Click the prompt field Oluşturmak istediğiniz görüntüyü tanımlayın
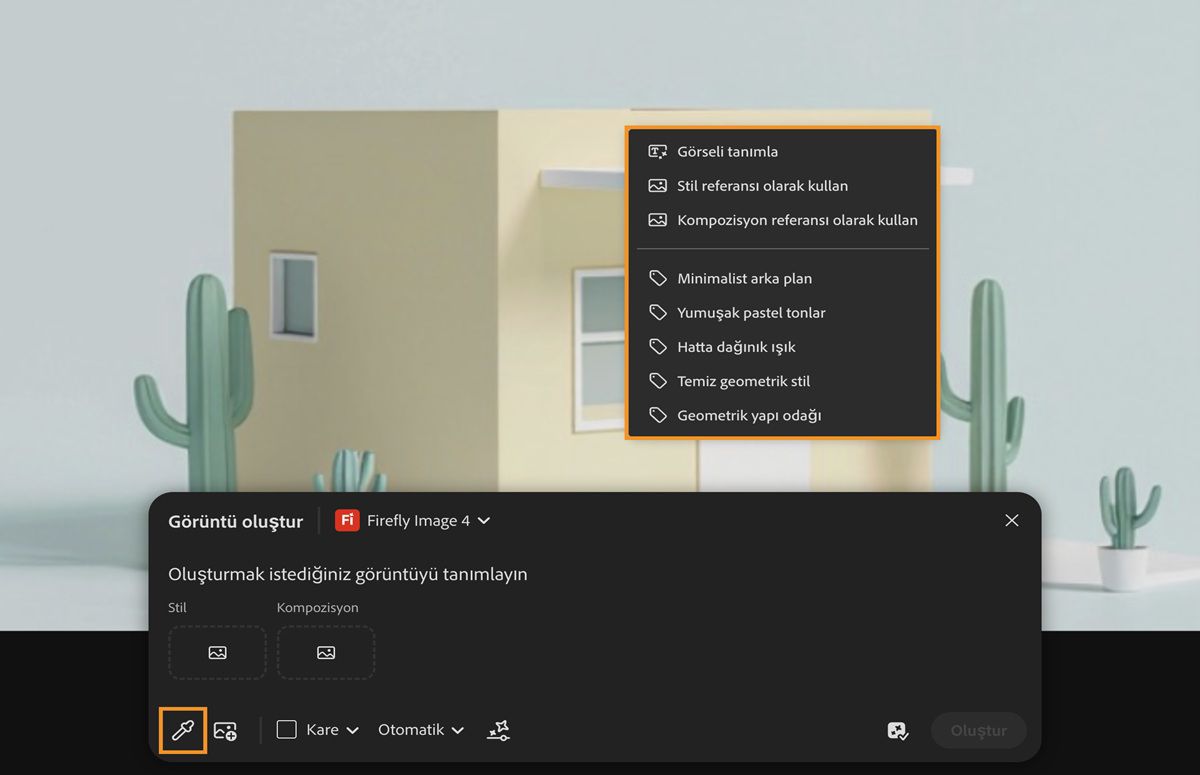The image size is (1200, 775). (348, 574)
